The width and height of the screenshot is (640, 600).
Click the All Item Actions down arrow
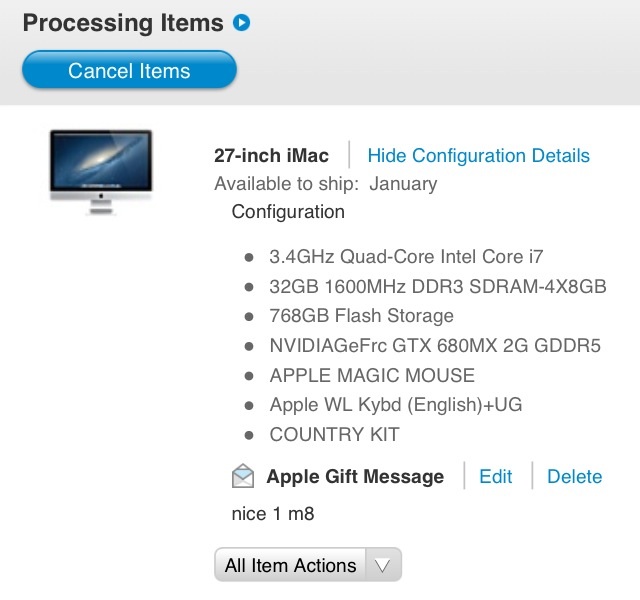[383, 566]
